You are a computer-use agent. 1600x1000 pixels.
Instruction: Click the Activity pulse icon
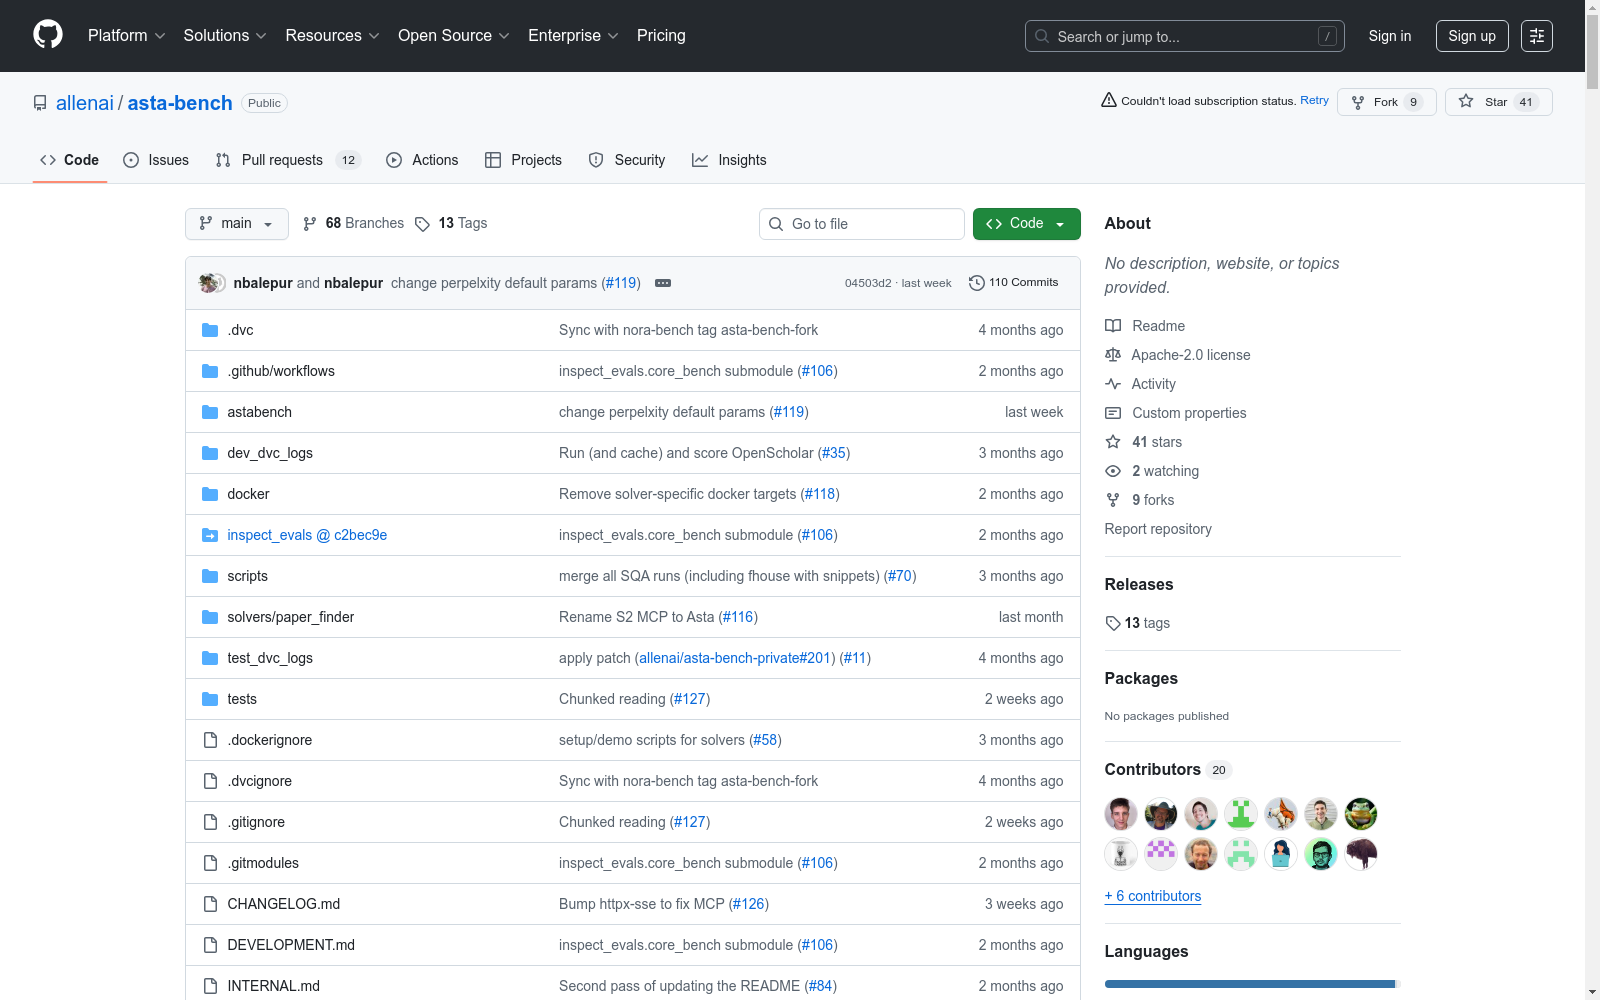tap(1113, 384)
